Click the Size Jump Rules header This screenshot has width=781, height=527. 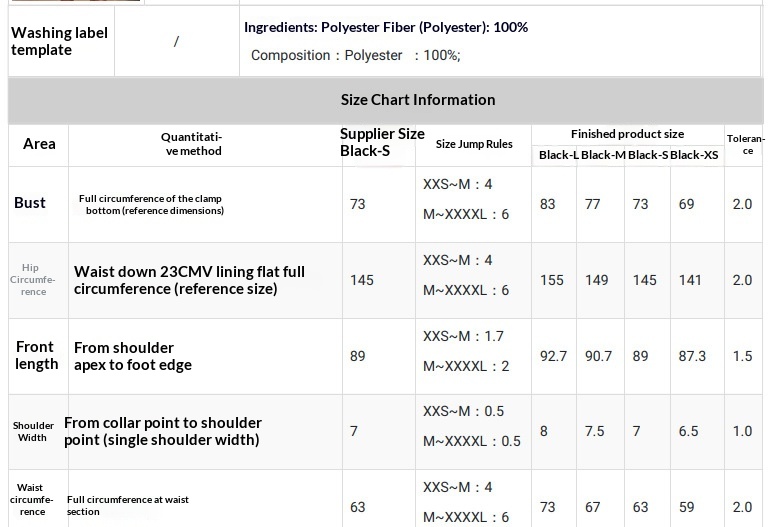pos(474,144)
